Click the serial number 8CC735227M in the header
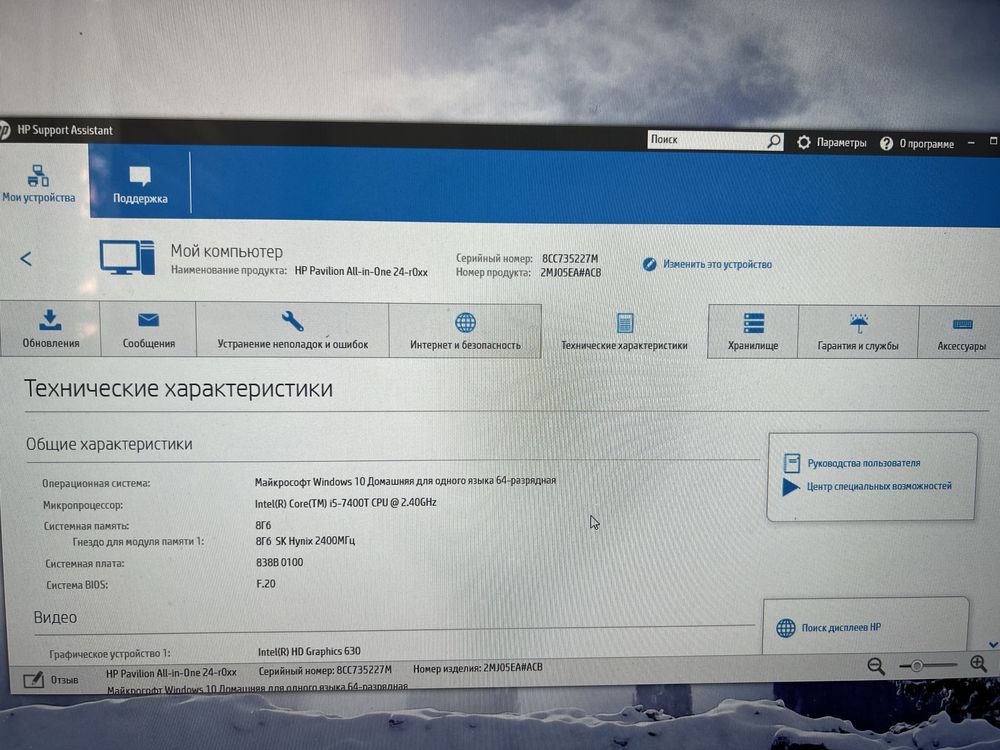 point(570,258)
